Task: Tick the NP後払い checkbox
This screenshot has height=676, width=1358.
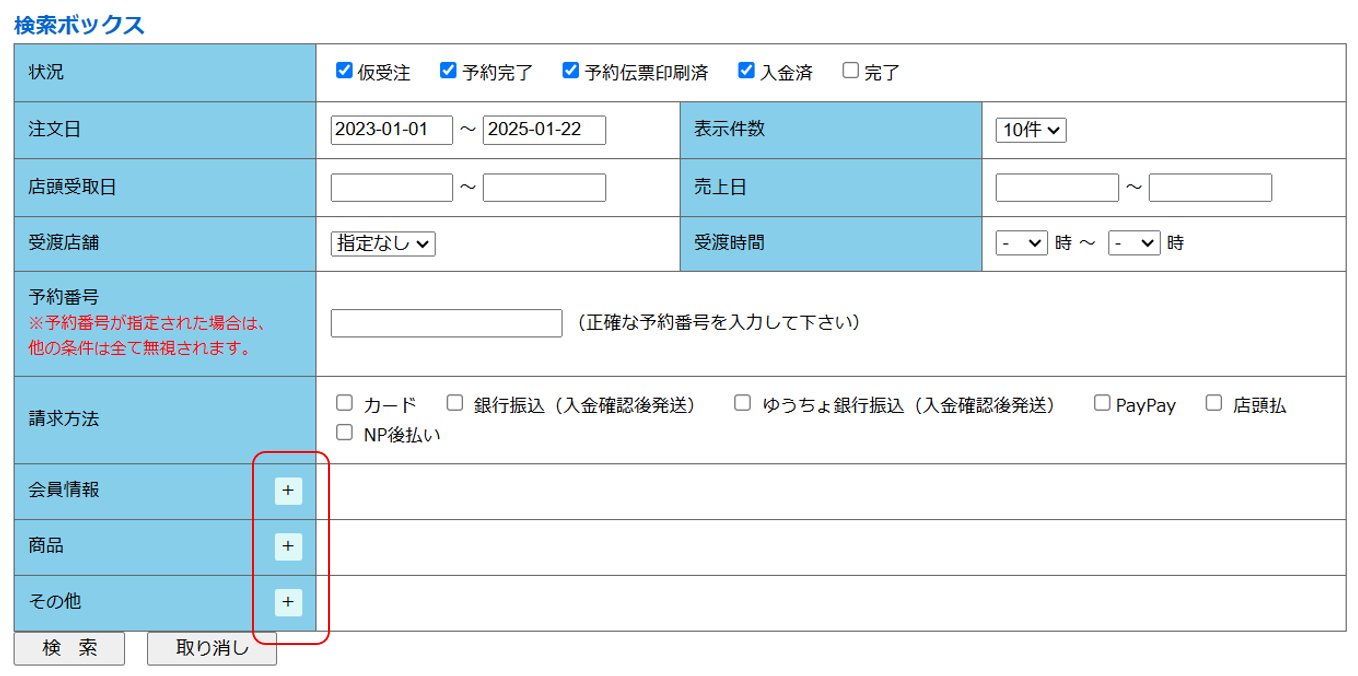Action: (x=345, y=433)
